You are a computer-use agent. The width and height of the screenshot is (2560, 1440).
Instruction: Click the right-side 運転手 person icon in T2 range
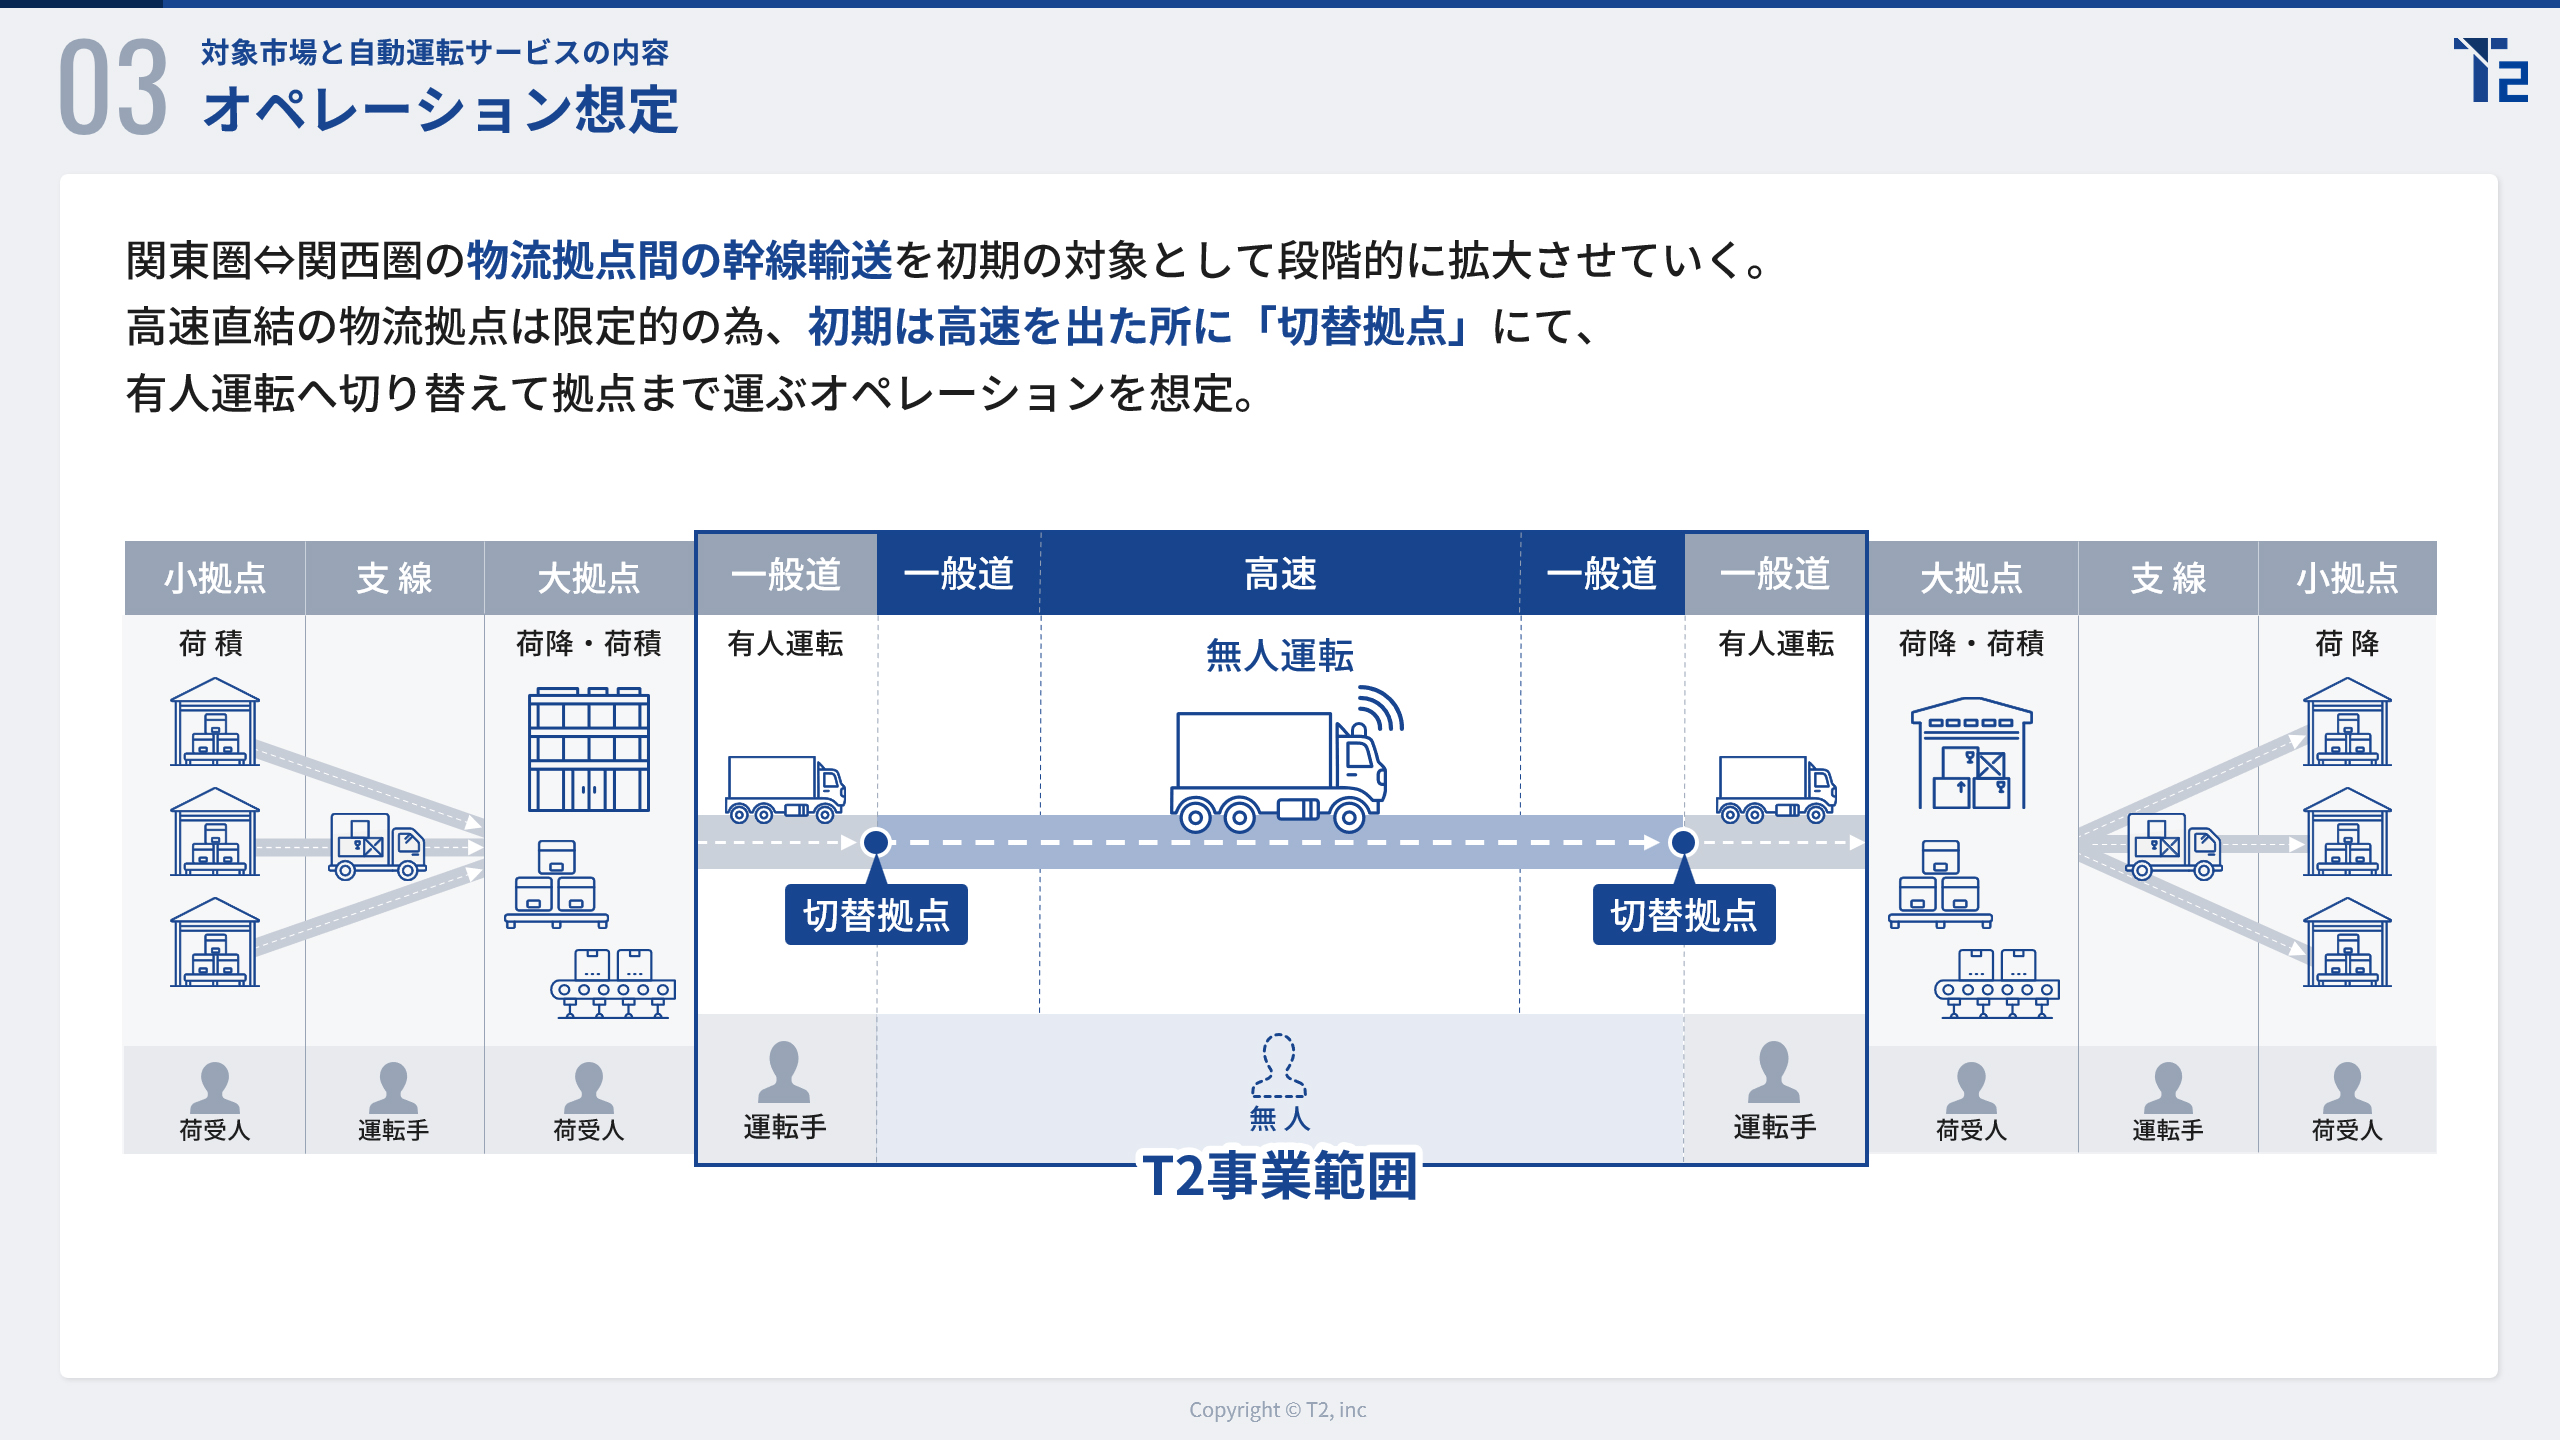(1773, 1073)
